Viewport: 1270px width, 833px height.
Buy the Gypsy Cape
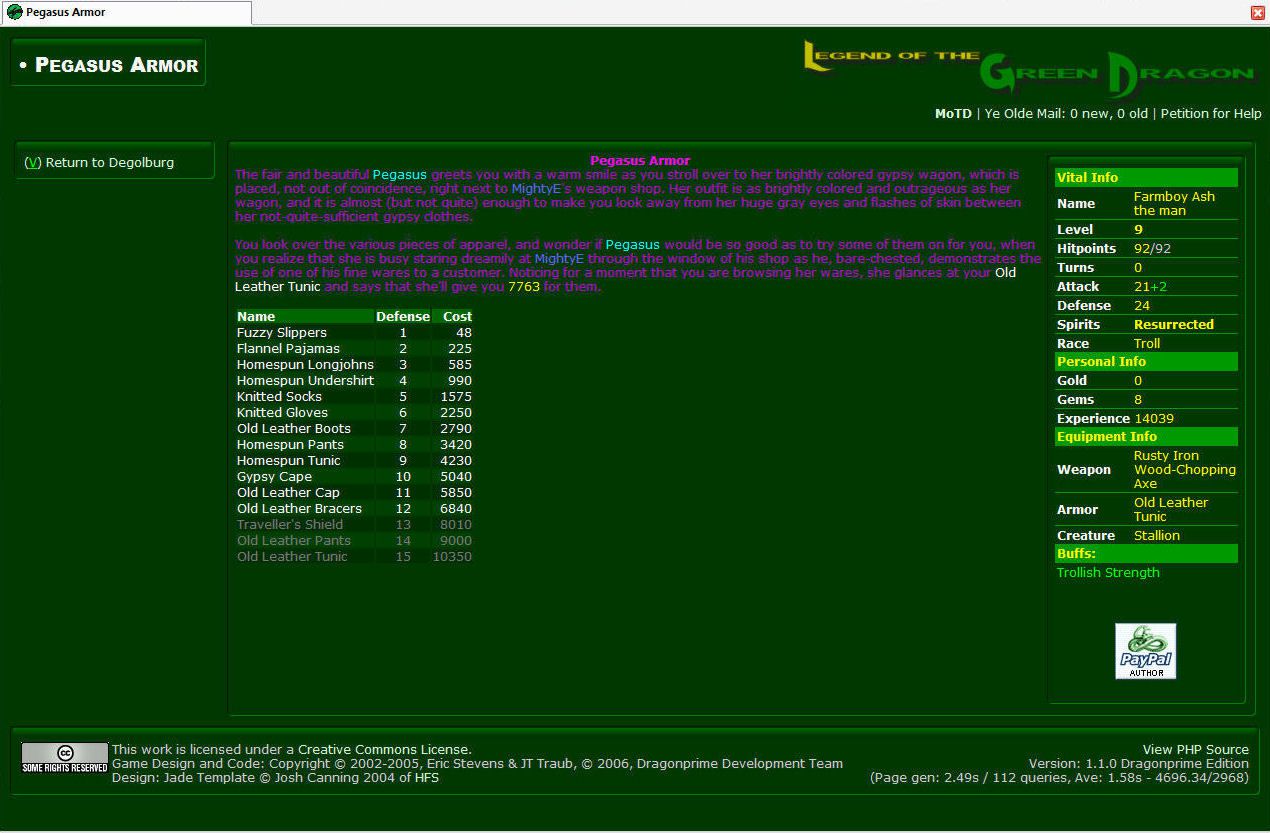pyautogui.click(x=274, y=476)
